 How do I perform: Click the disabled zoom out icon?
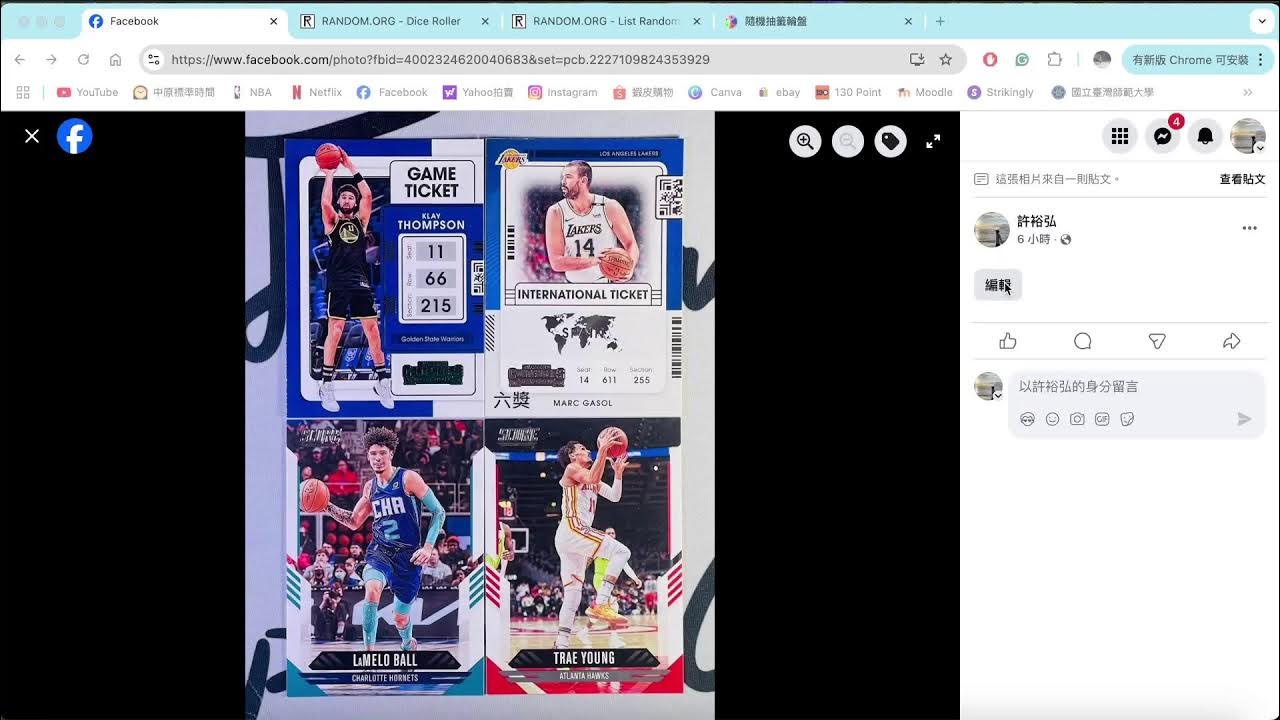tap(848, 142)
